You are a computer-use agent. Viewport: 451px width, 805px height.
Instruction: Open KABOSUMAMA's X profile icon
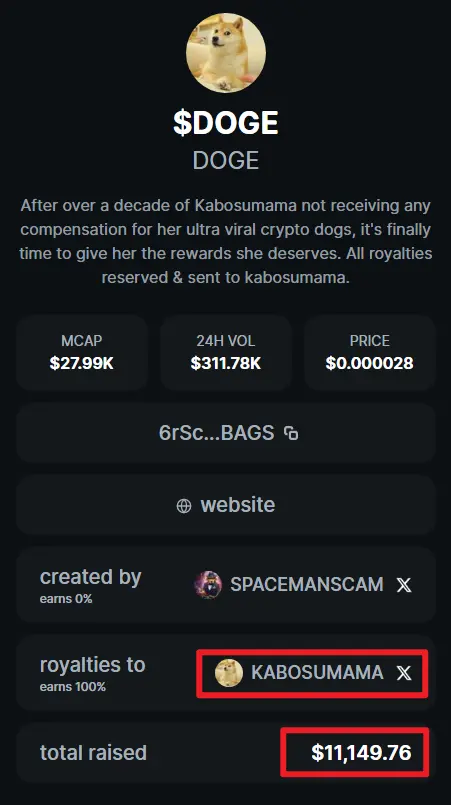(404, 673)
